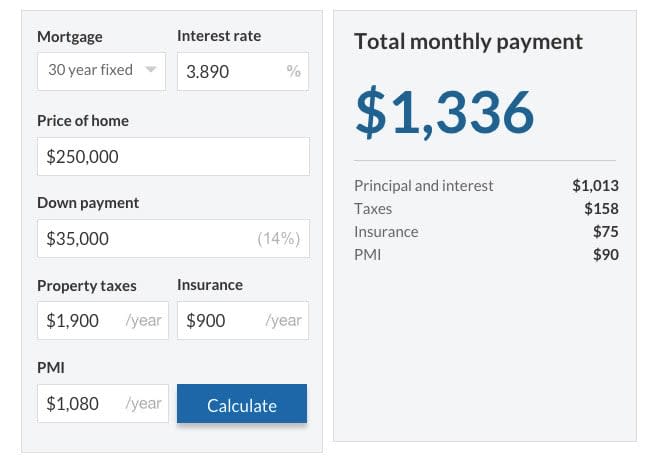
Task: Click the (14%) down payment percentage
Action: pyautogui.click(x=279, y=239)
